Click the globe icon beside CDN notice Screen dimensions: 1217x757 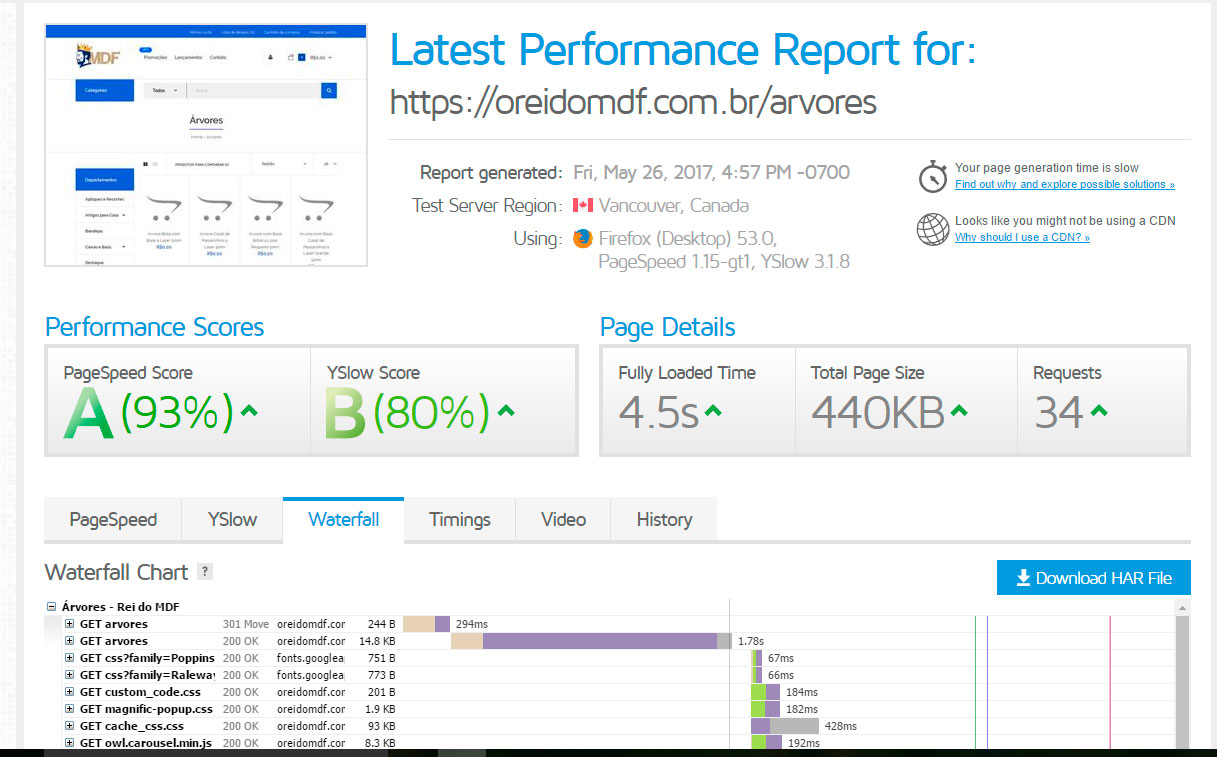[932, 229]
